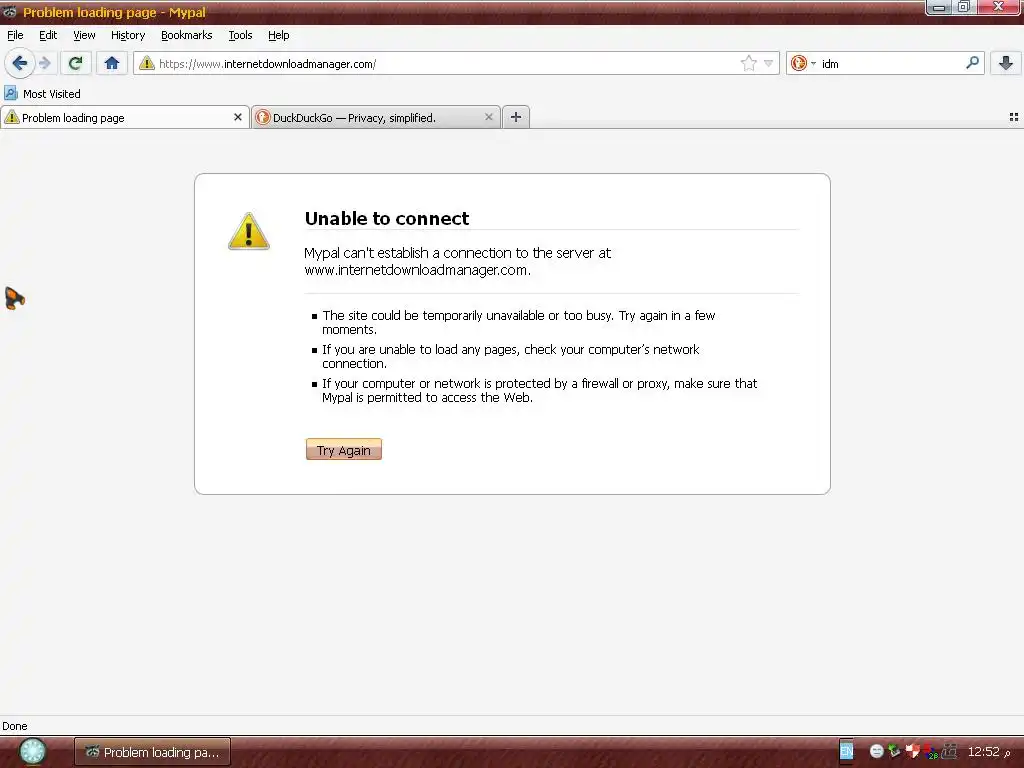Viewport: 1024px width, 768px height.
Task: Open the address bar history dropdown
Action: pos(769,63)
